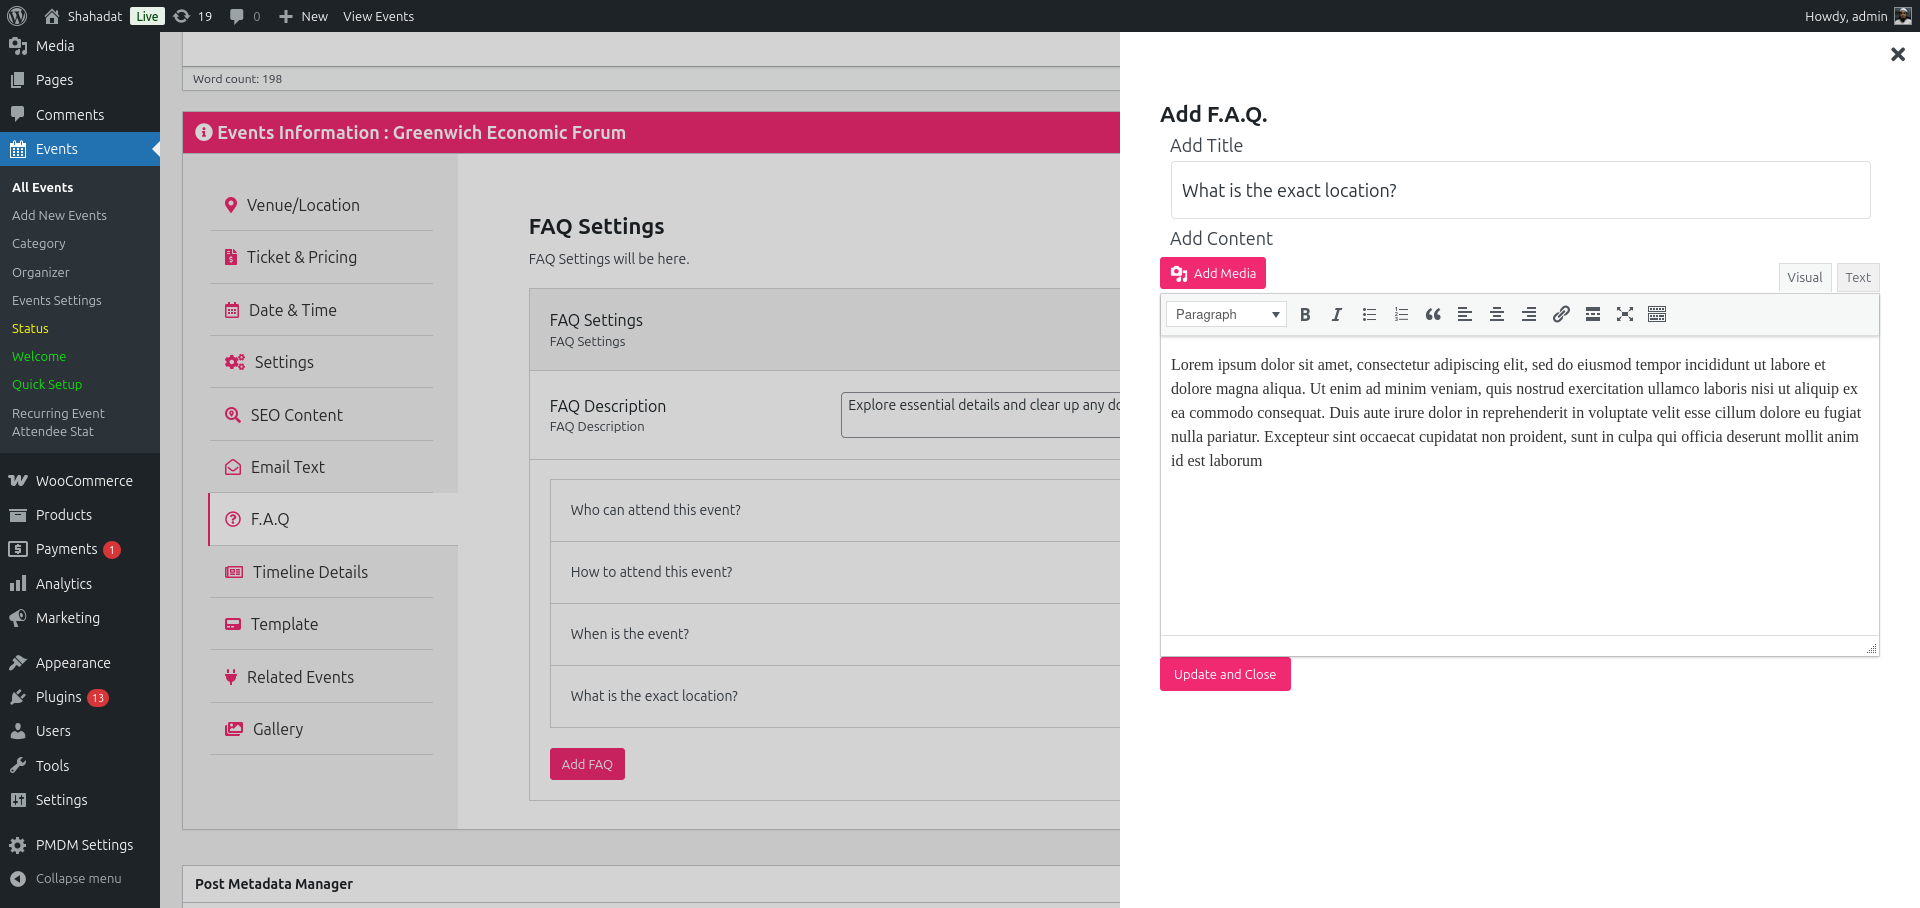
Task: Open the Email Text tab
Action: (x=321, y=467)
